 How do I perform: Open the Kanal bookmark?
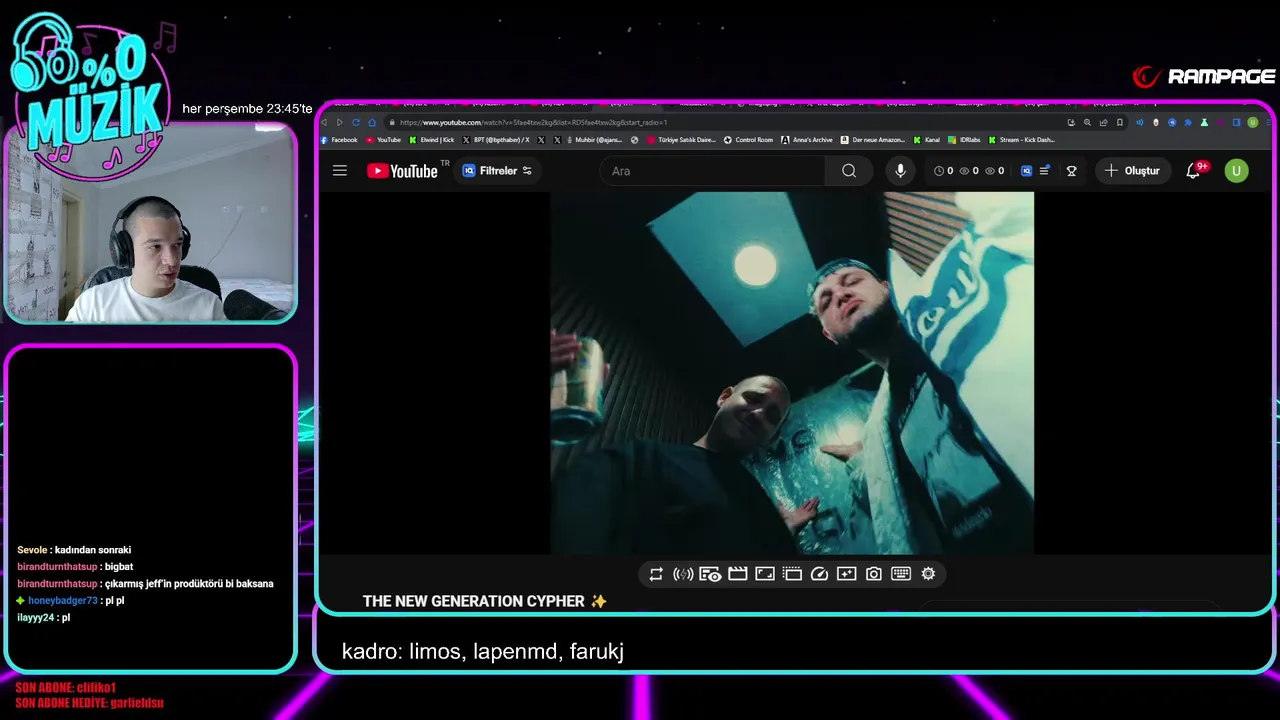(927, 140)
